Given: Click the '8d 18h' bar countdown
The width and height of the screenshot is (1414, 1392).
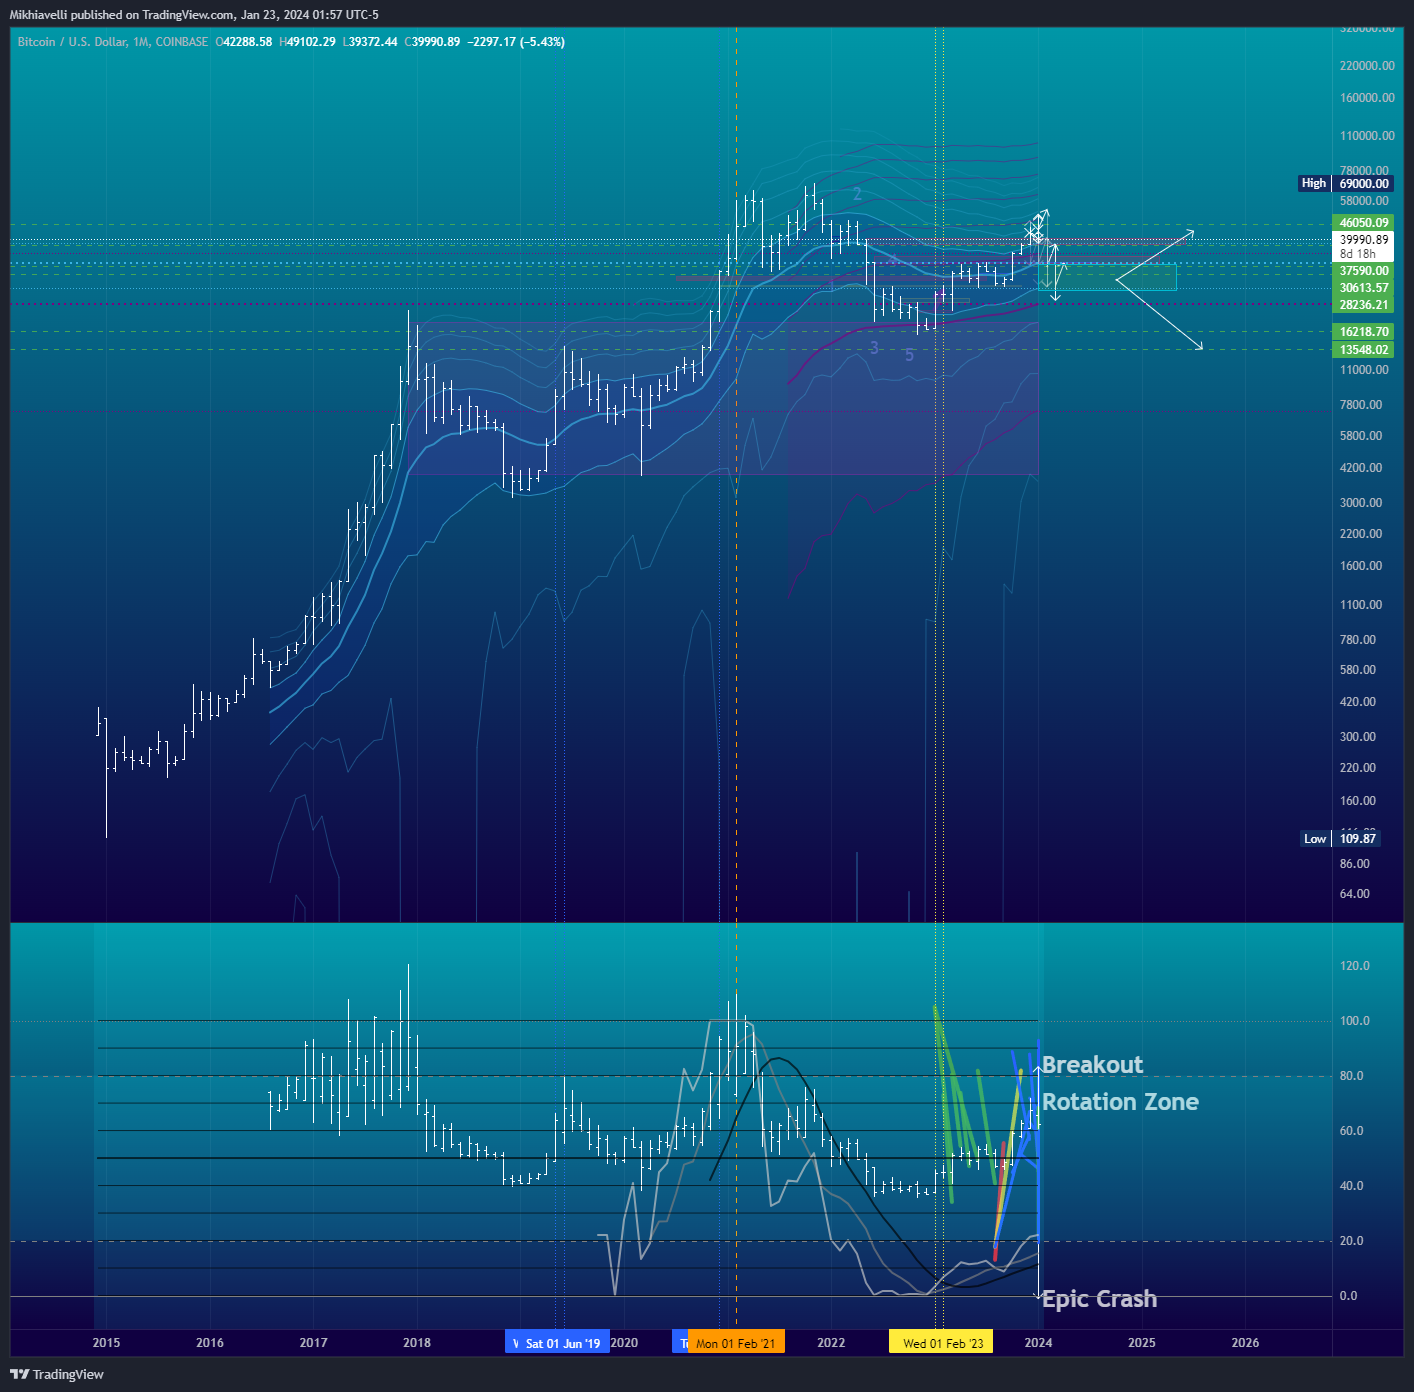Looking at the screenshot, I should pos(1357,254).
